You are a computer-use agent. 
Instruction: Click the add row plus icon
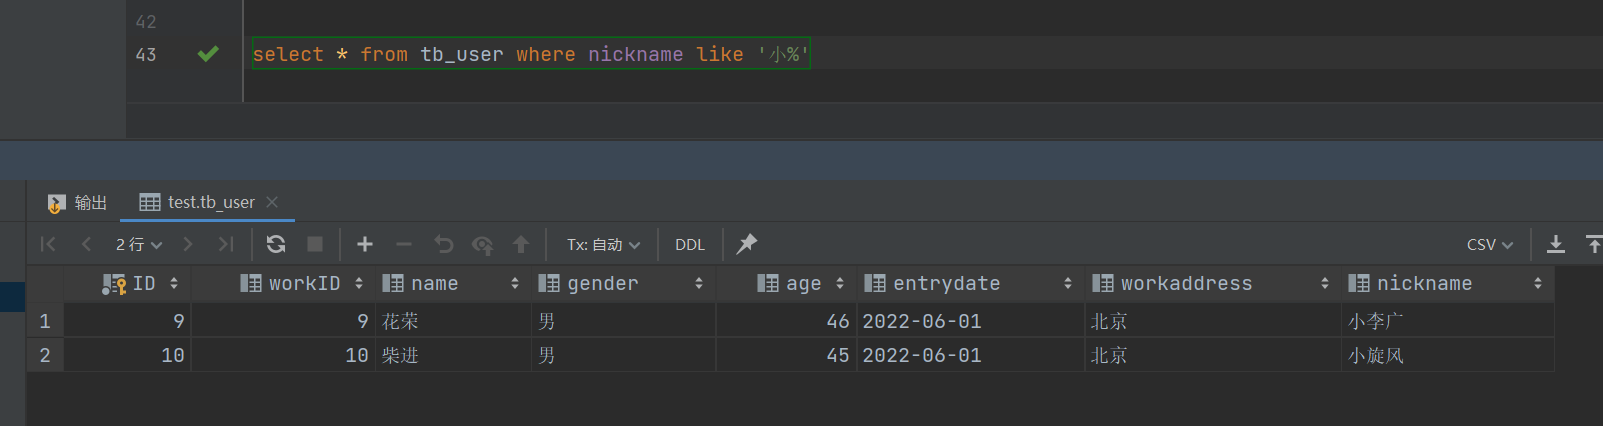click(x=365, y=244)
